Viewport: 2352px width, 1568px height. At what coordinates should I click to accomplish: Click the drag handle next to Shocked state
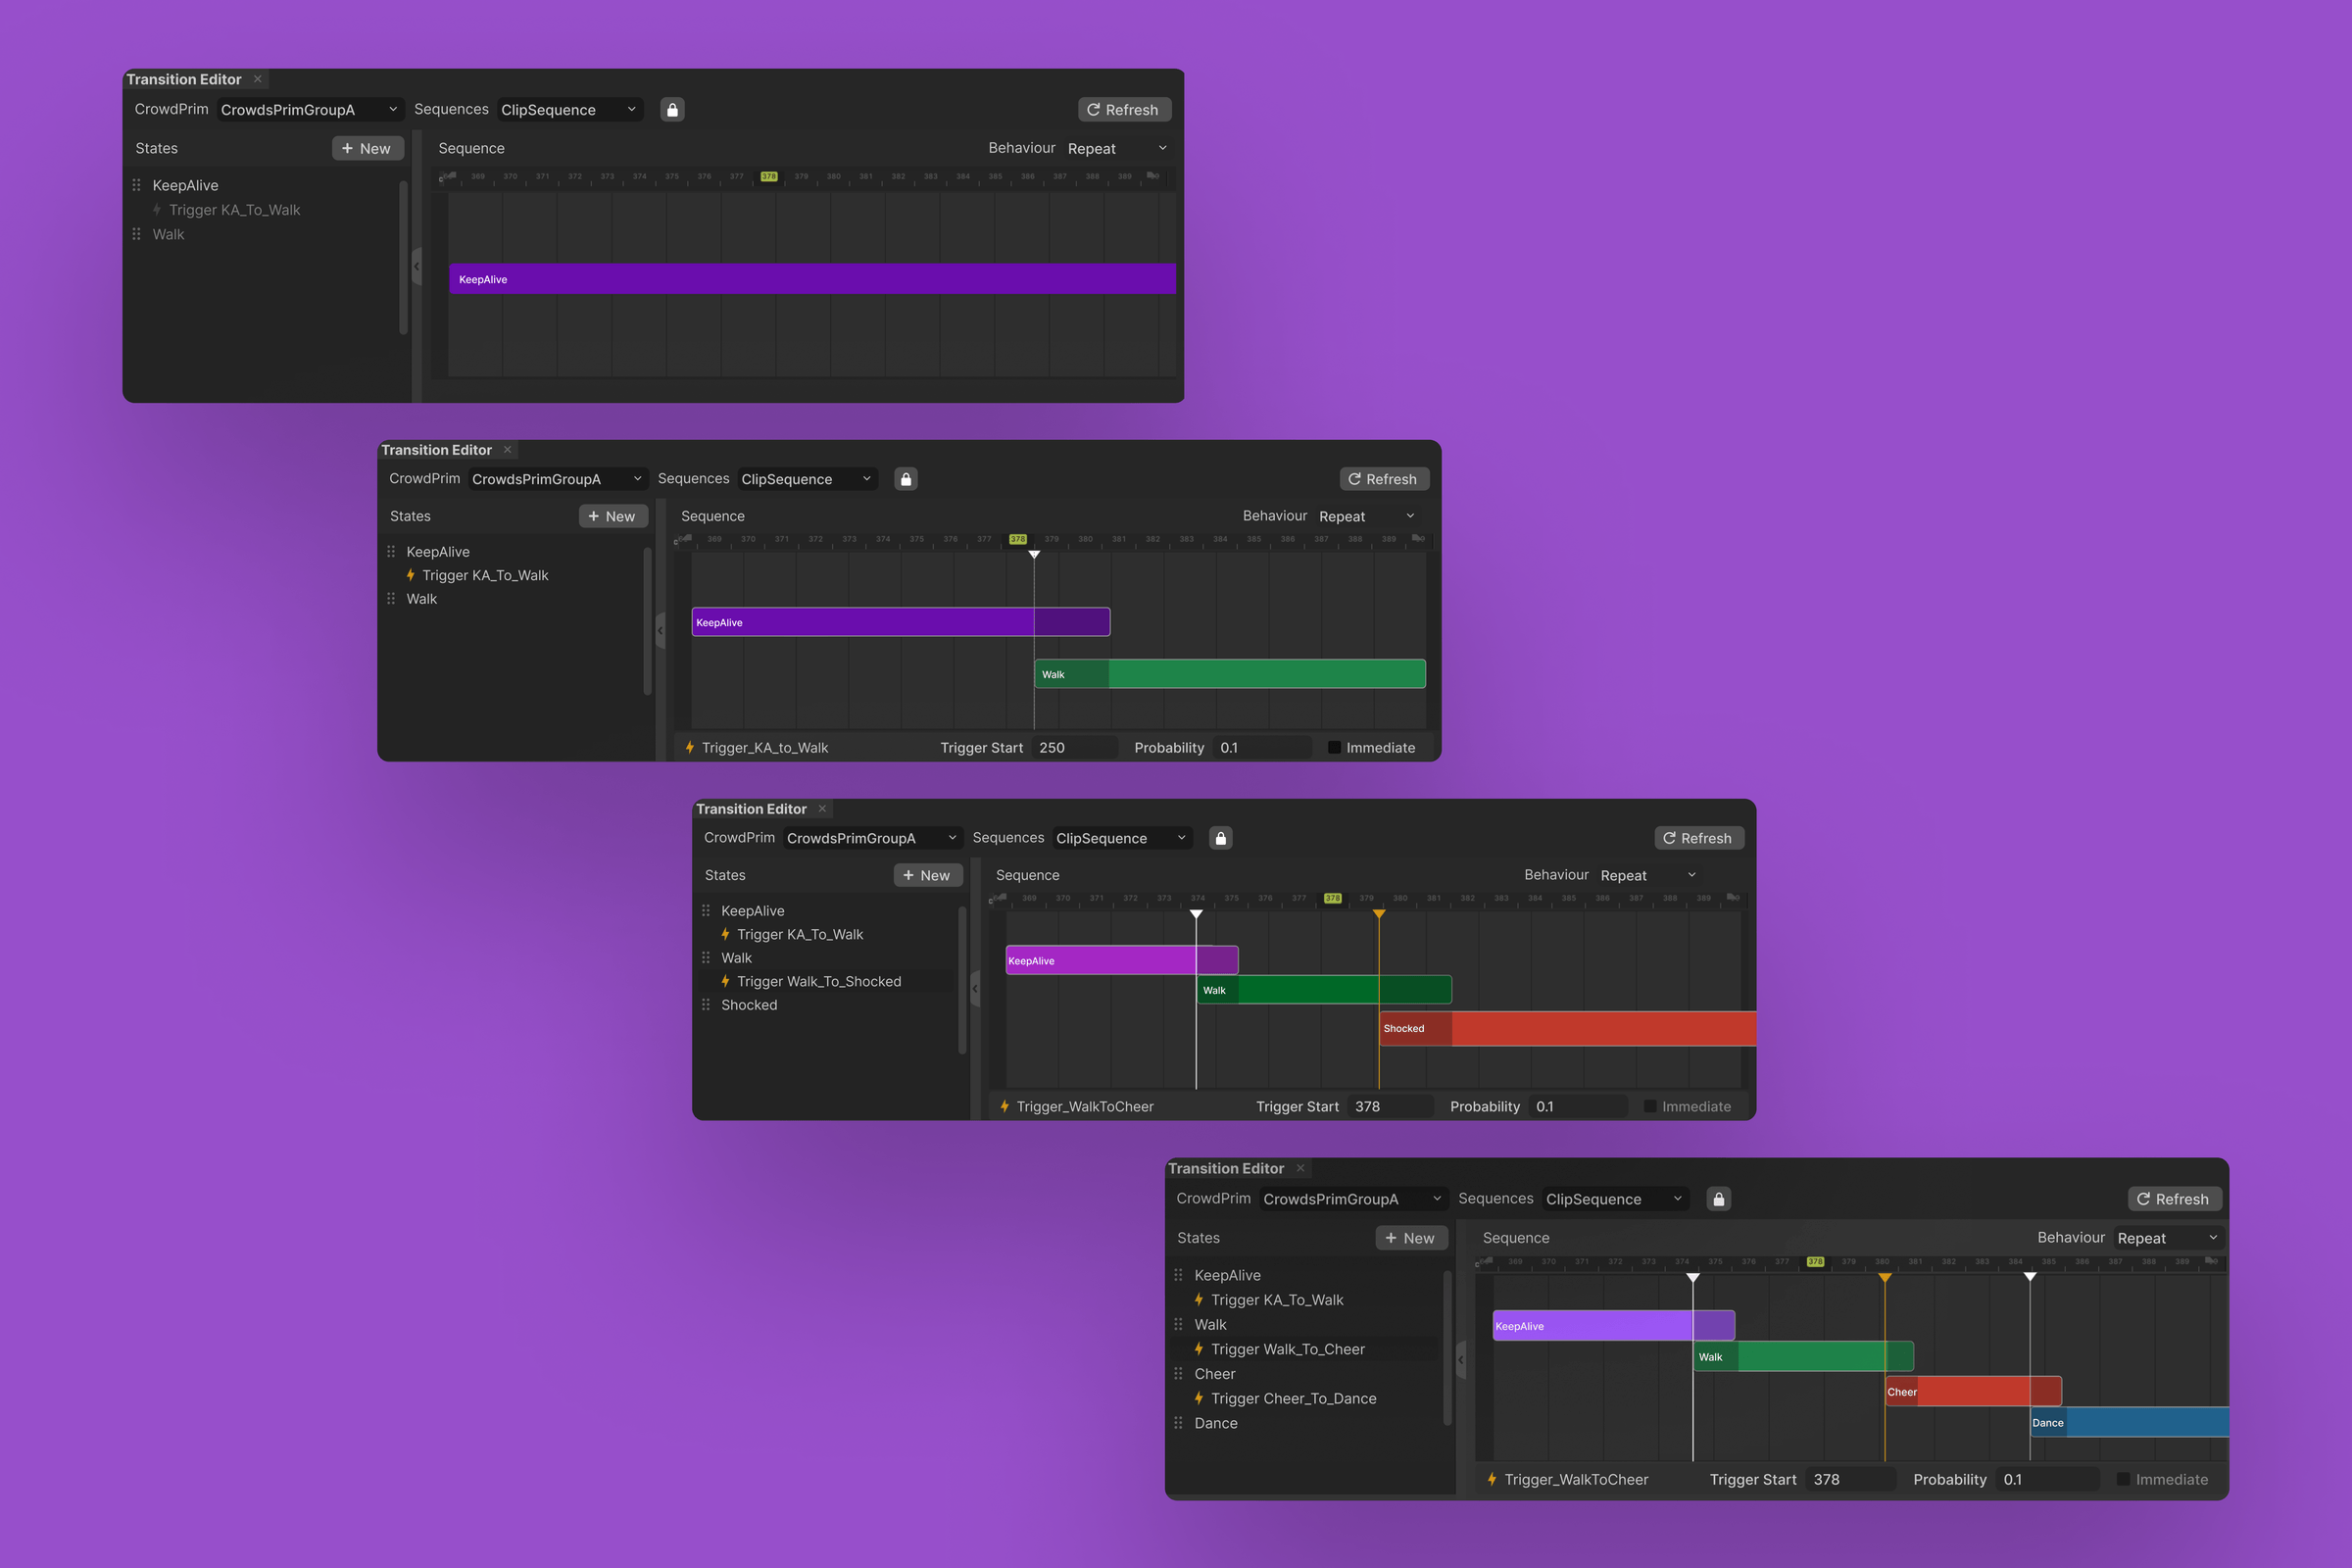706,1005
